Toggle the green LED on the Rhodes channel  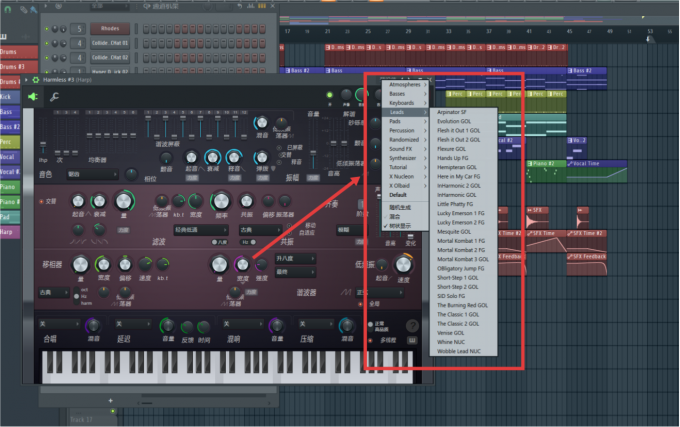[x=46, y=29]
